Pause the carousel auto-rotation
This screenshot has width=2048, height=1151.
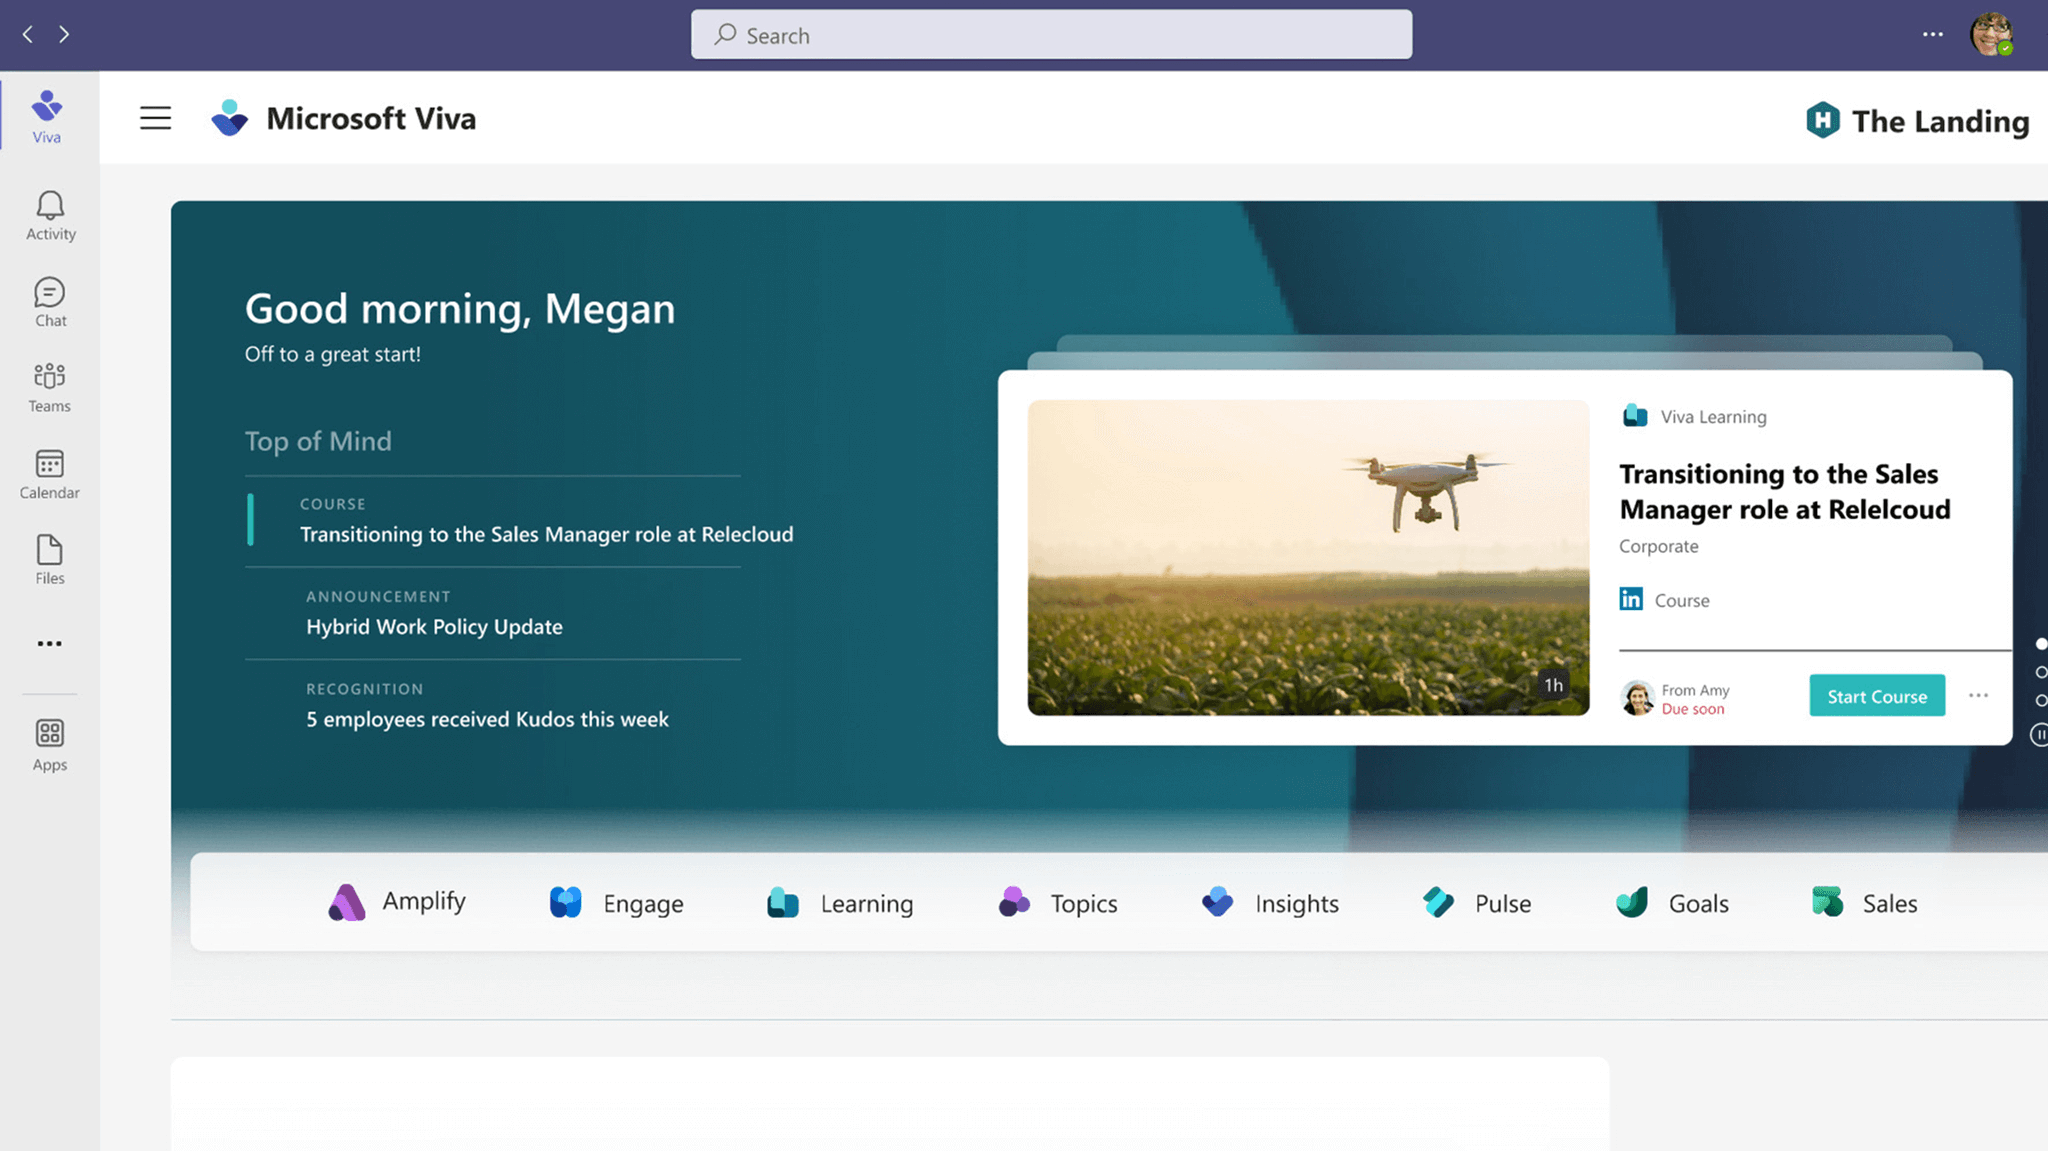point(2039,735)
